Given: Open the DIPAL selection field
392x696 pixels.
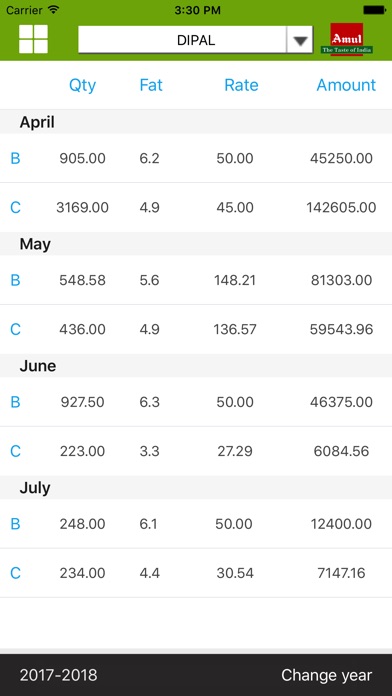Looking at the screenshot, I should 195,40.
